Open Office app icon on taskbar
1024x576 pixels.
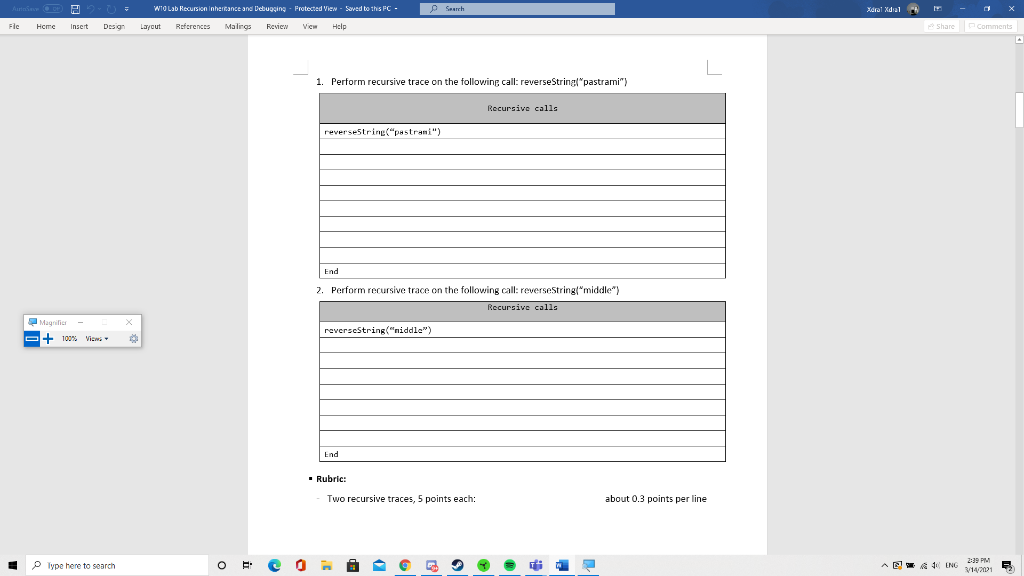(300, 566)
